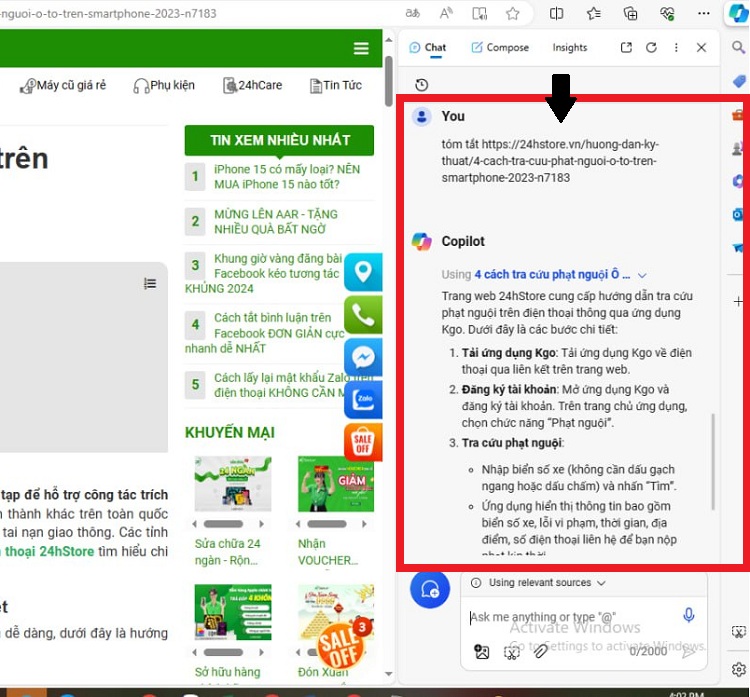This screenshot has width=750, height=697.
Task: Click the green phone call button
Action: tap(363, 314)
